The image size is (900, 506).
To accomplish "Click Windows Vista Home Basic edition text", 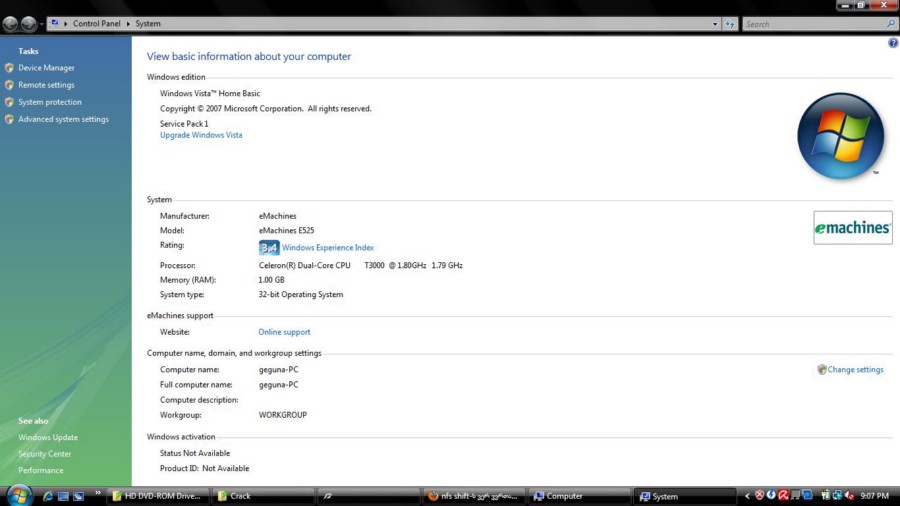I will pyautogui.click(x=210, y=93).
